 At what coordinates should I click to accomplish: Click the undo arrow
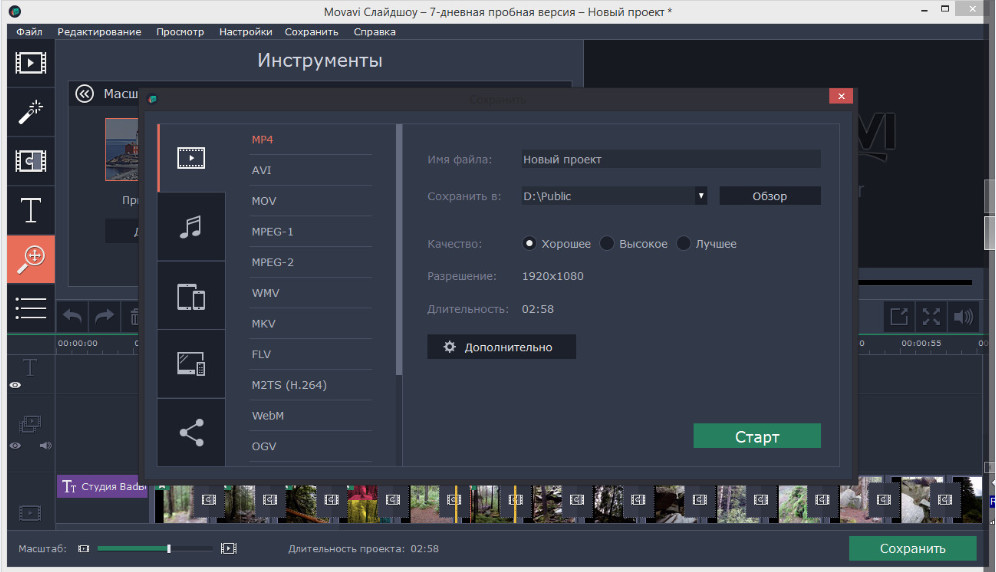[x=72, y=316]
